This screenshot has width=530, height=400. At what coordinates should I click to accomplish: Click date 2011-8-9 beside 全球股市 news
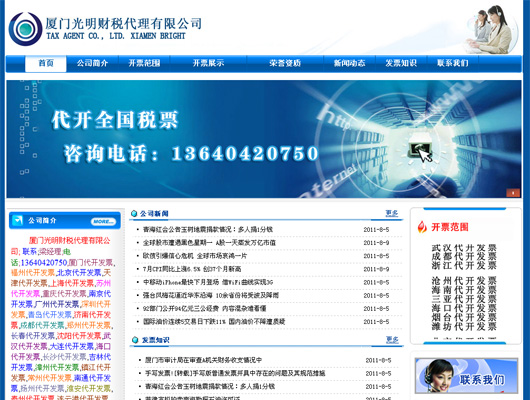pos(376,243)
